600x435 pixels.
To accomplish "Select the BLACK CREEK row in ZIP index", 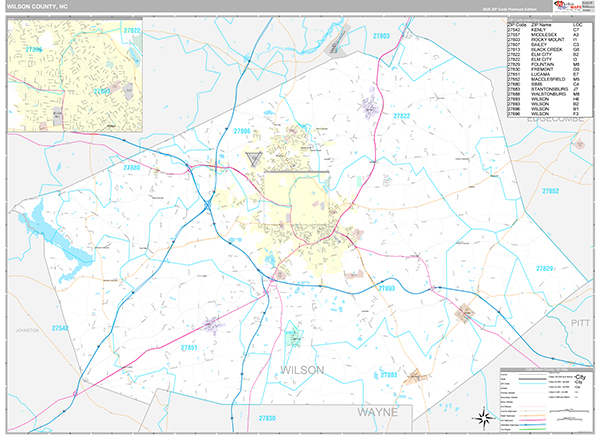I will (x=545, y=49).
